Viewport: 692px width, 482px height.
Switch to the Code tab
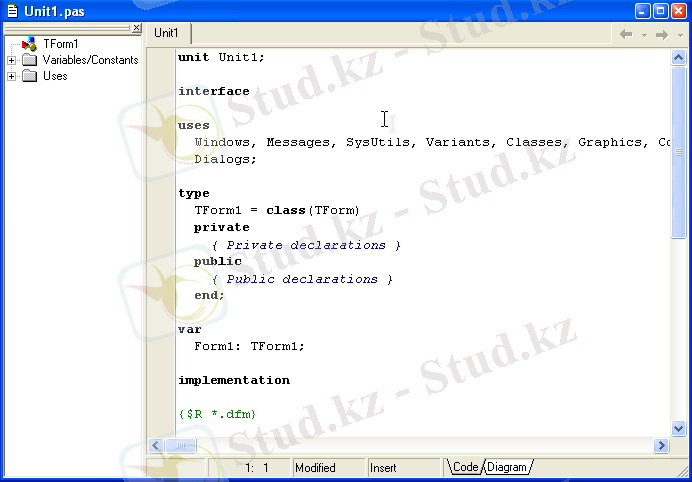point(465,467)
